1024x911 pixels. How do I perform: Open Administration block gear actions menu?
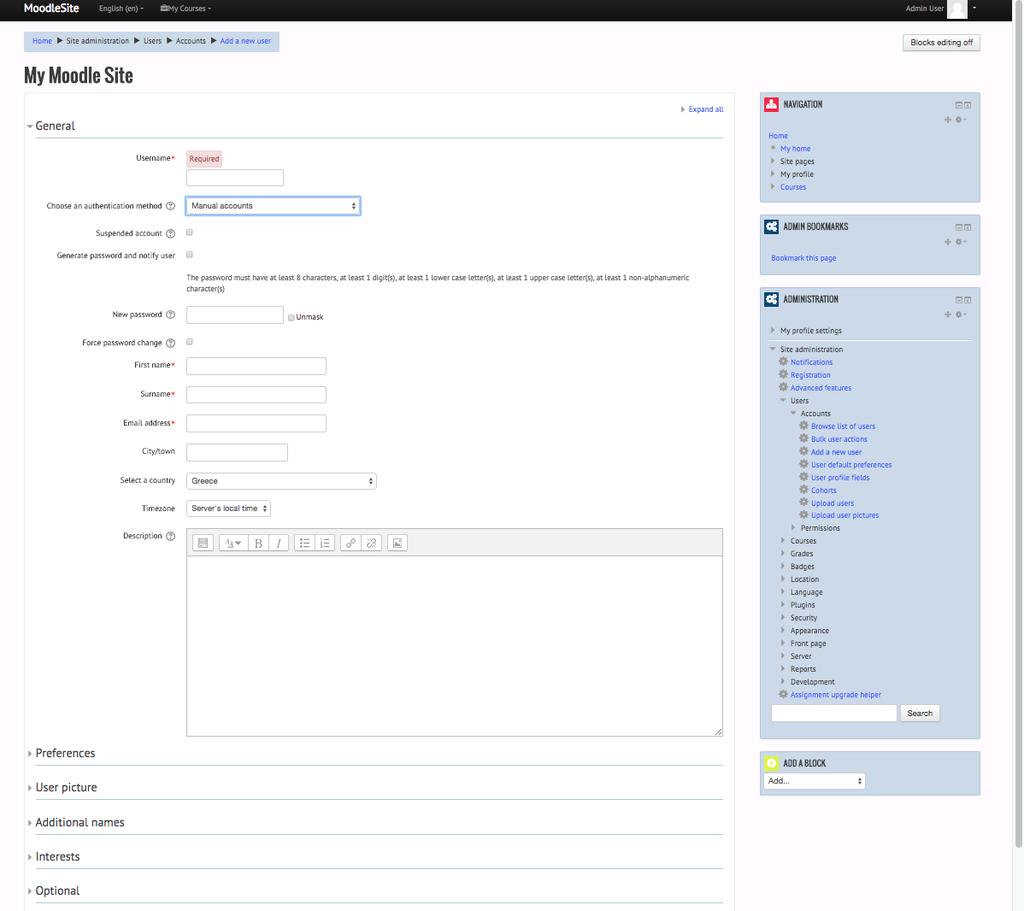pyautogui.click(x=961, y=314)
